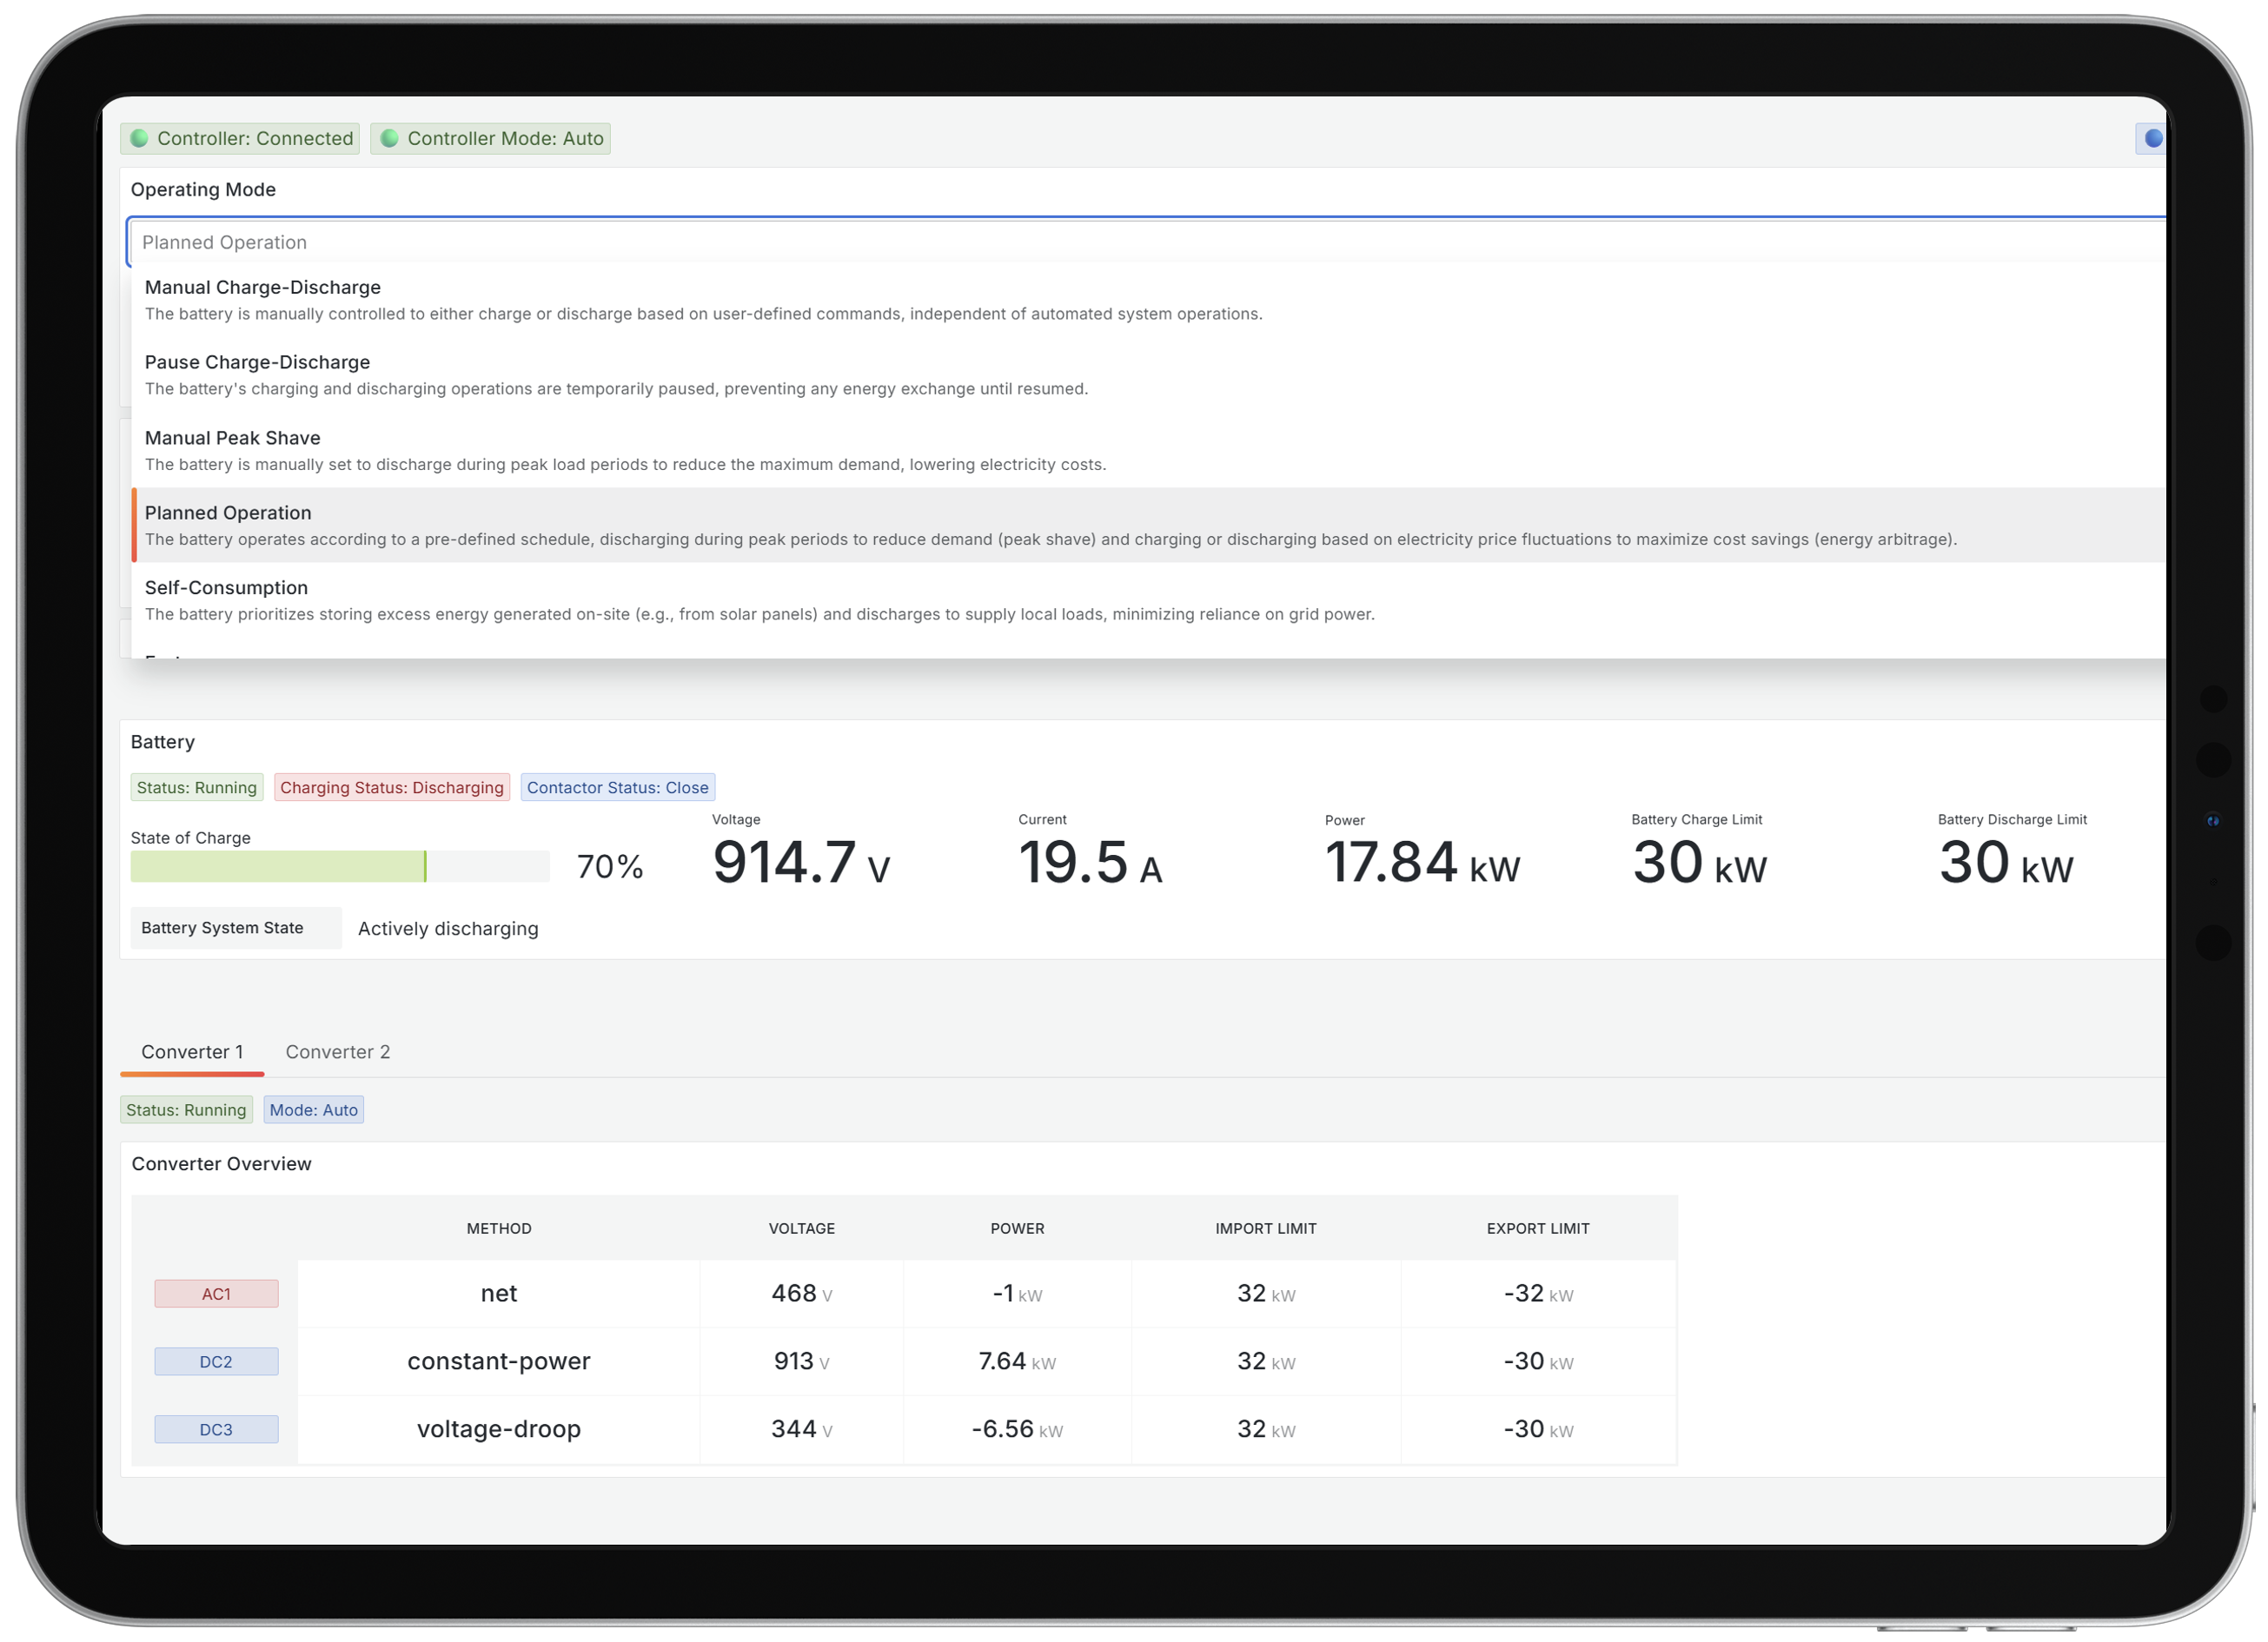Click the green Controller Connected status indicator

pyautogui.click(x=139, y=138)
